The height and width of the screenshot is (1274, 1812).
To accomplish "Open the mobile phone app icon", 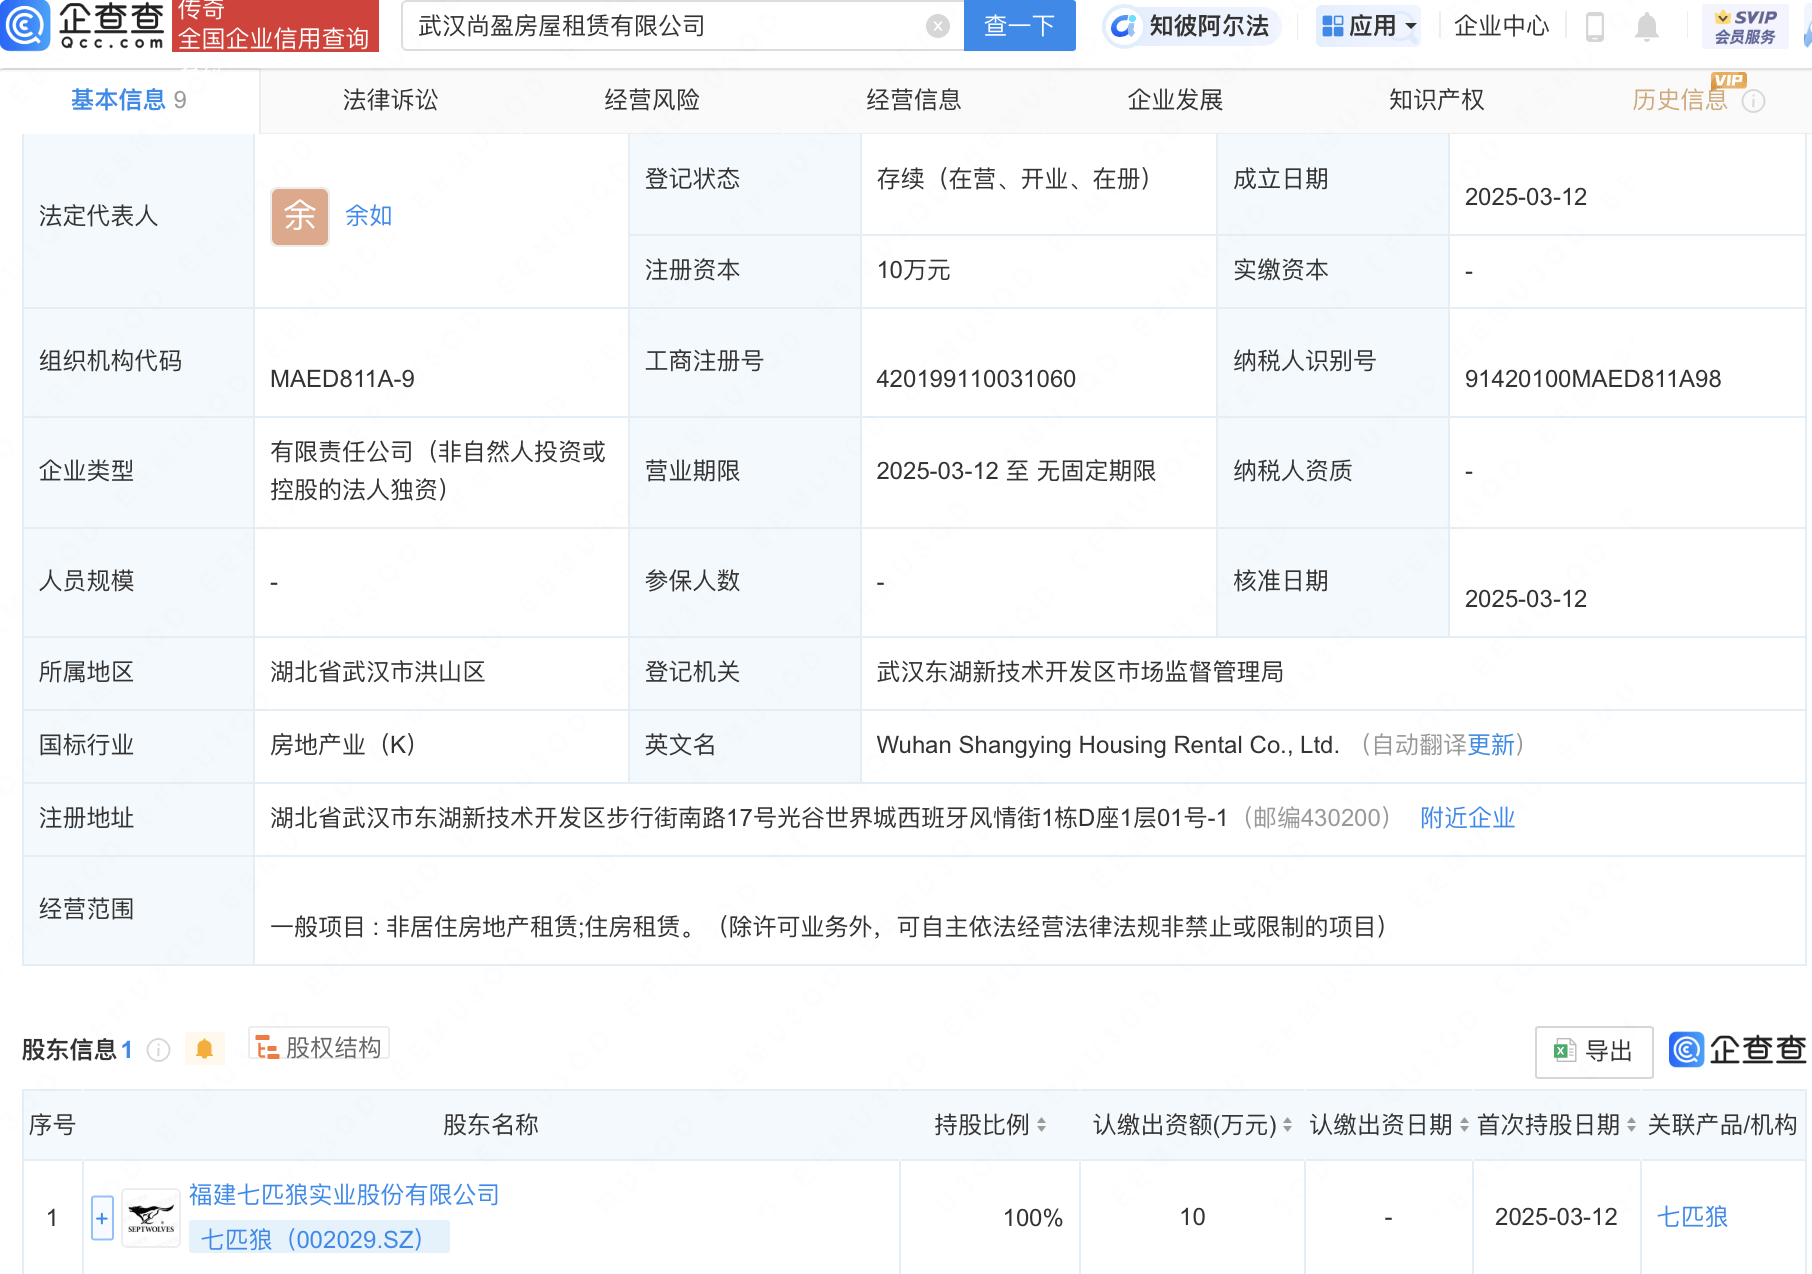I will point(1595,26).
